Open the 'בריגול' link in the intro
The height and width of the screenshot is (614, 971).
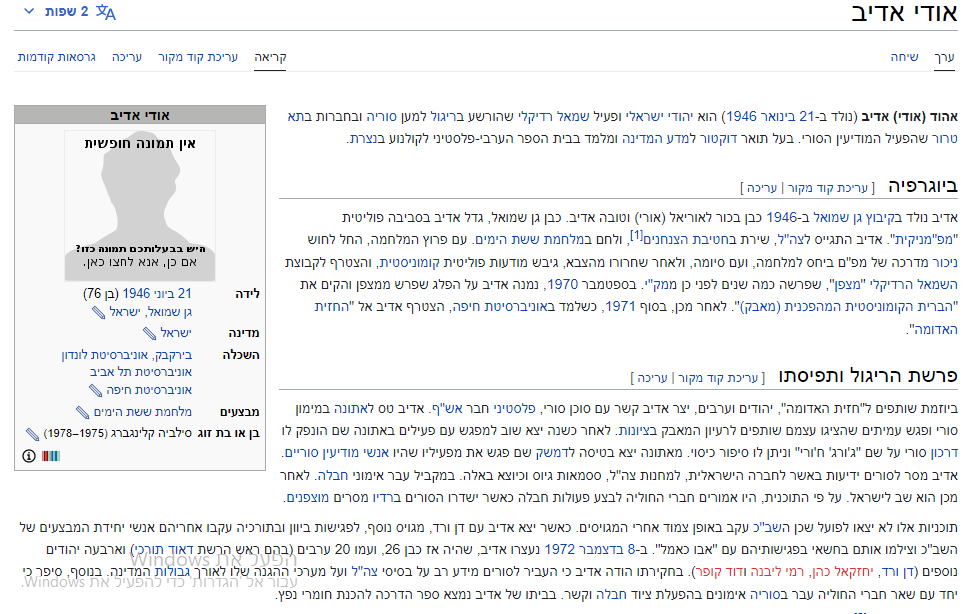coord(448,116)
